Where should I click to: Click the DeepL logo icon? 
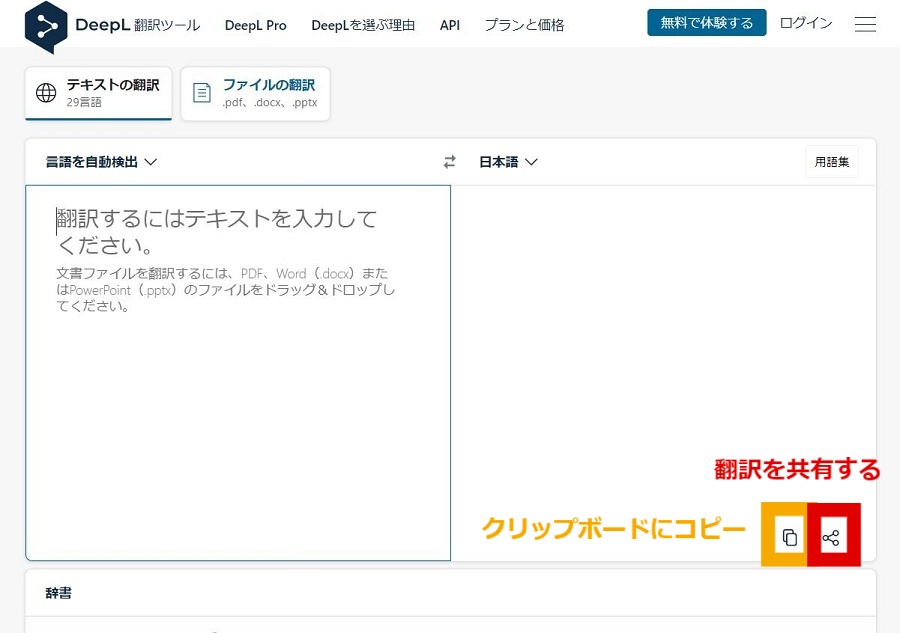point(46,26)
